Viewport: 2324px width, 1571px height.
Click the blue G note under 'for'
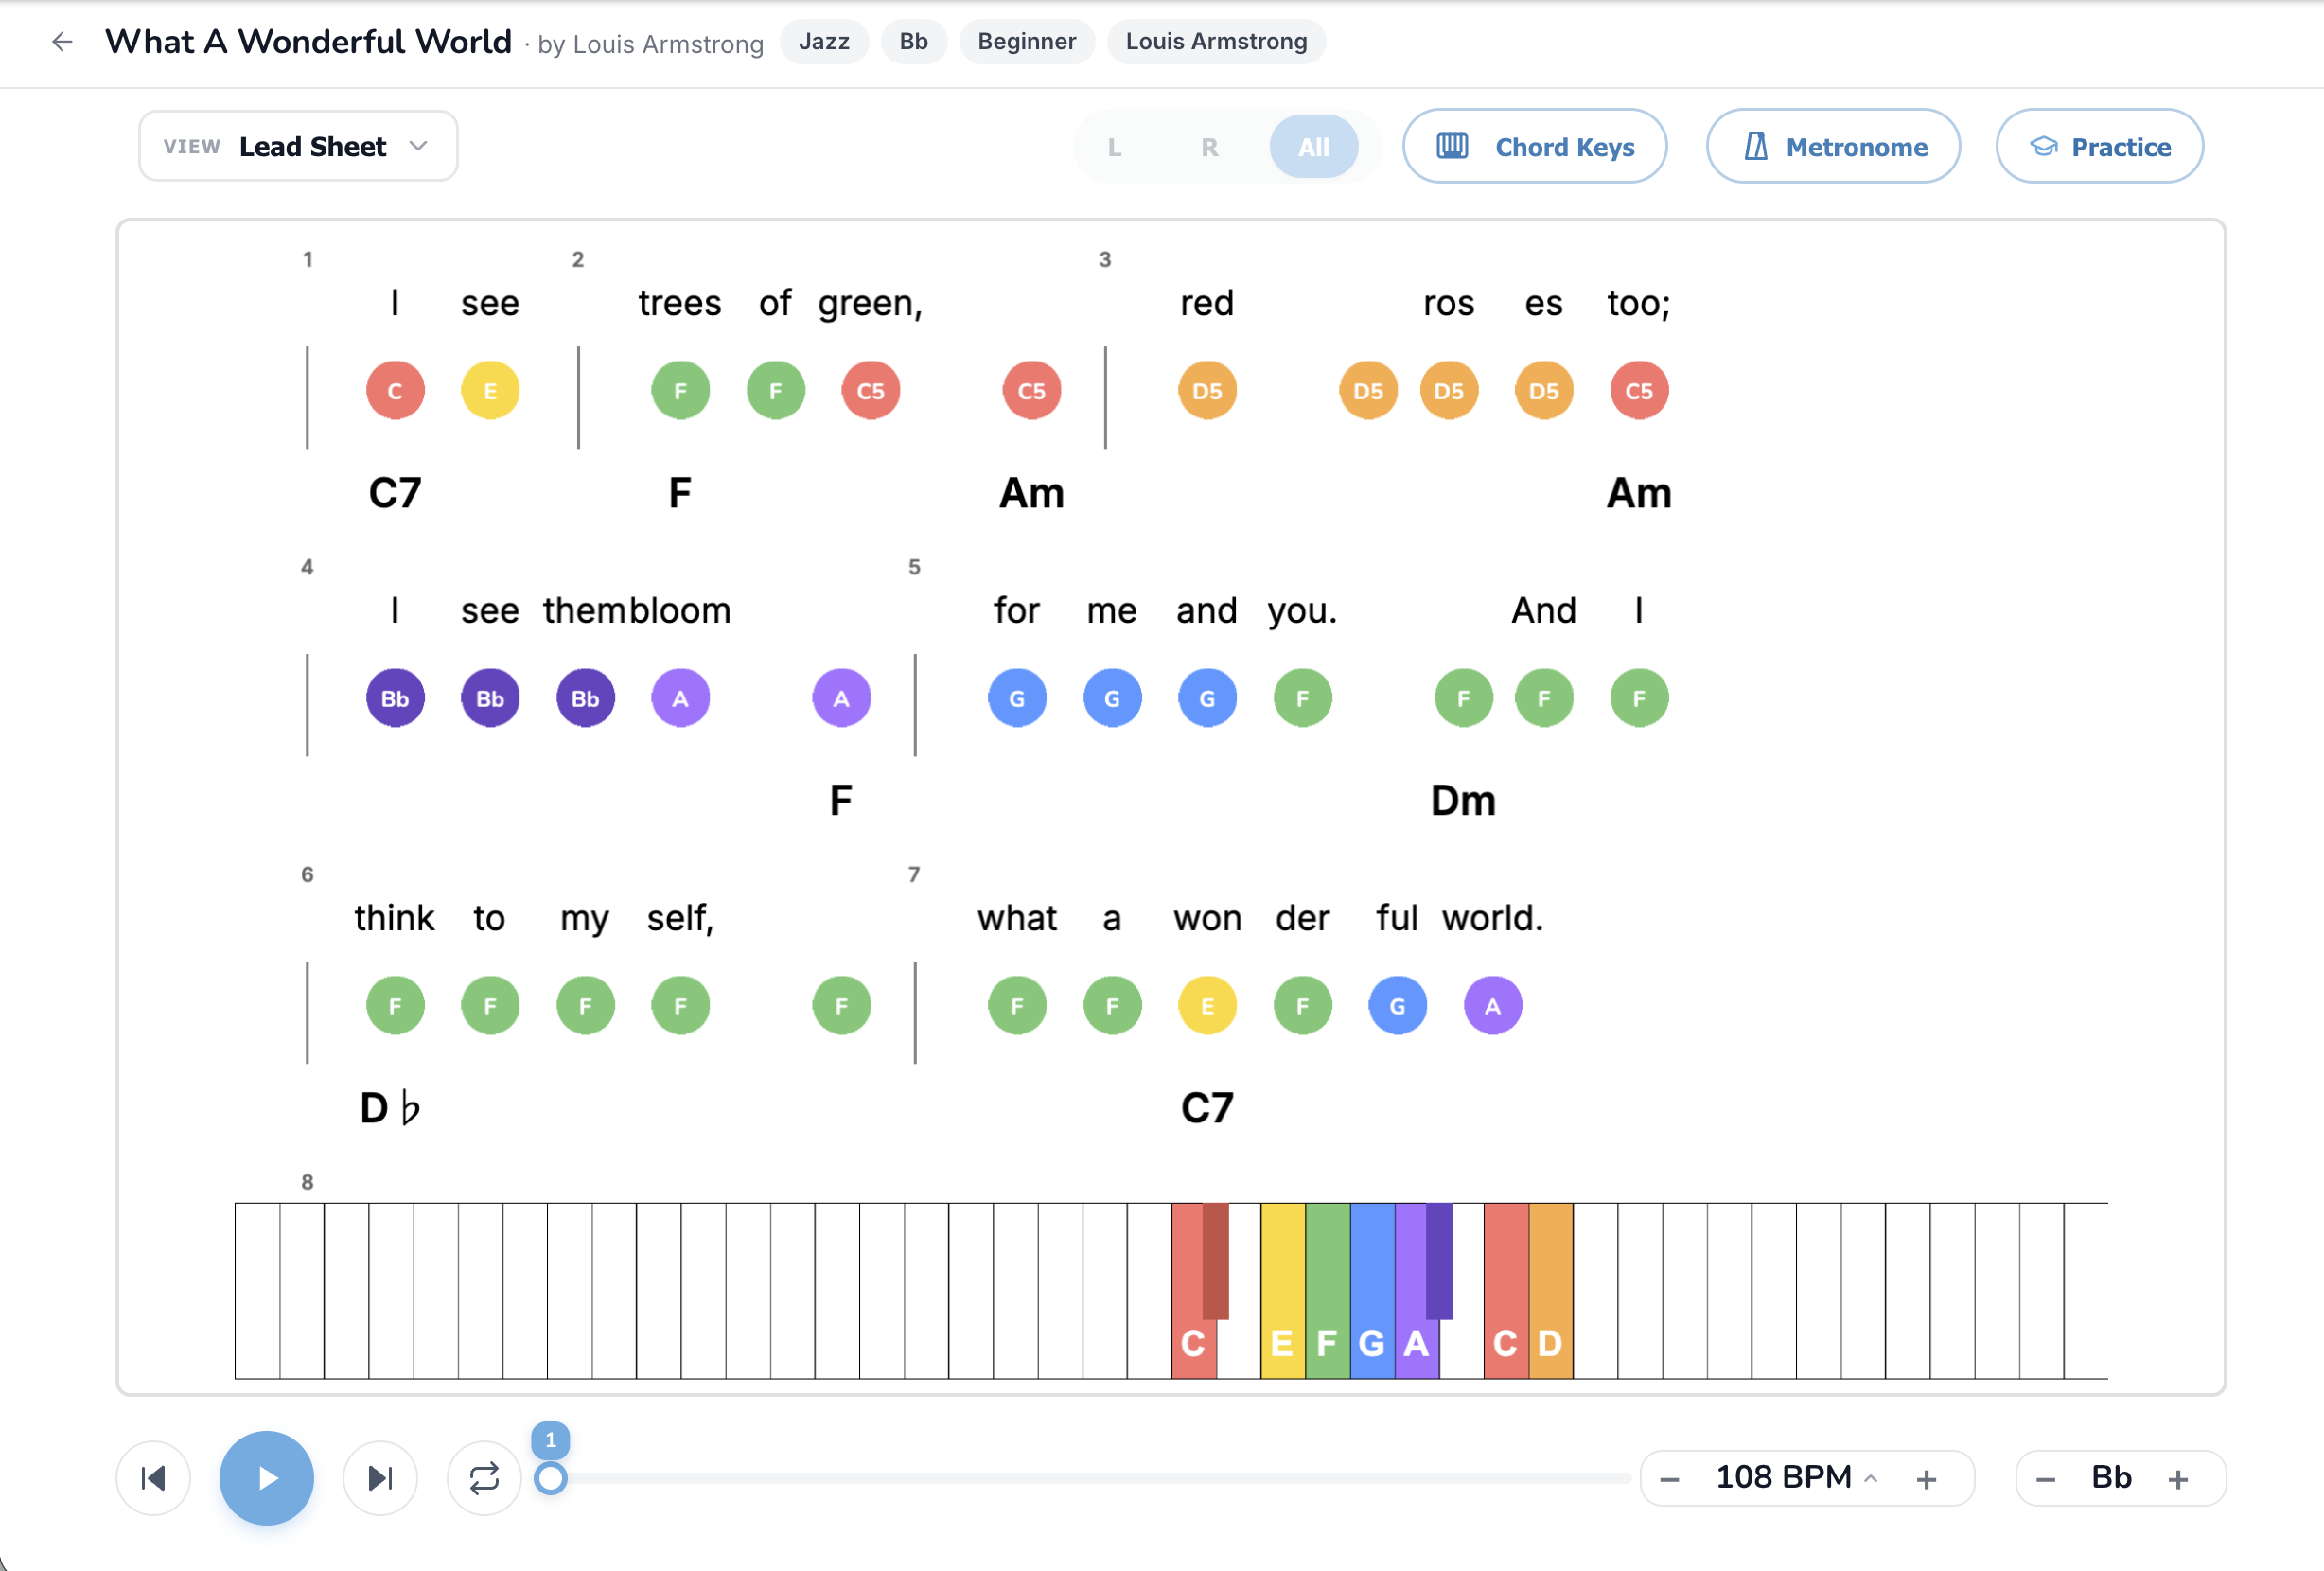pos(1017,698)
